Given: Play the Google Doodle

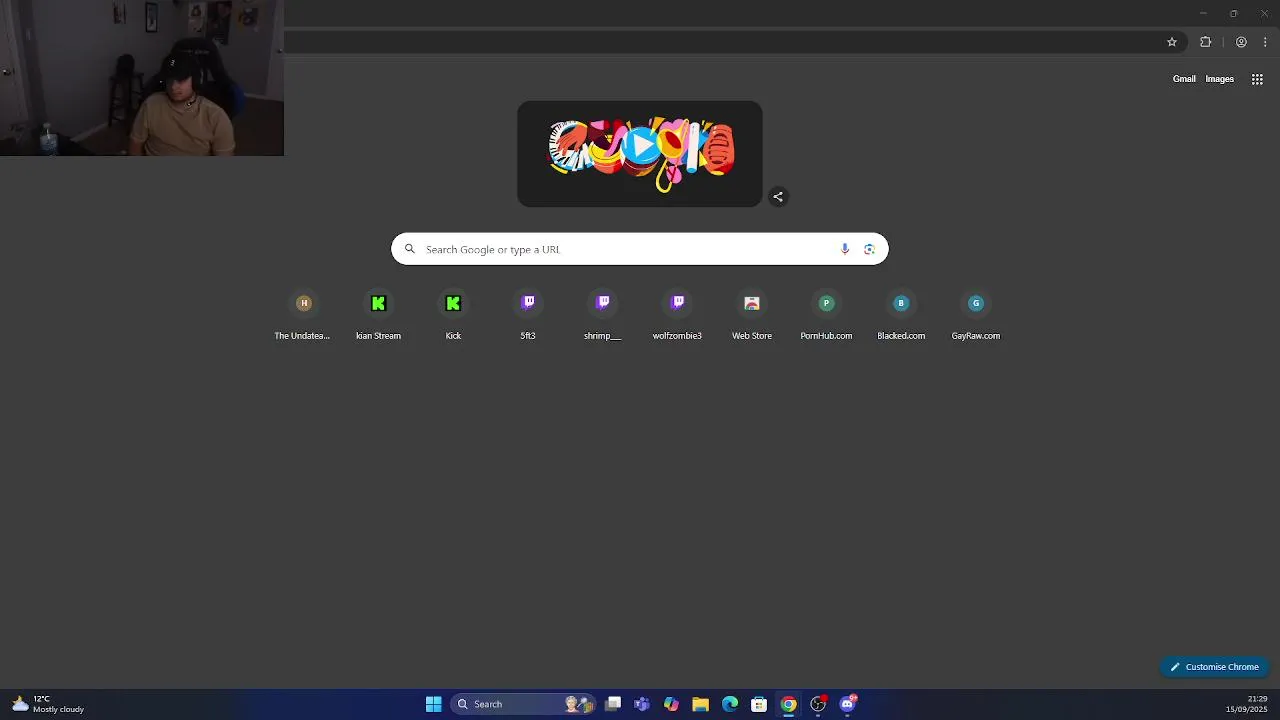Looking at the screenshot, I should [640, 148].
